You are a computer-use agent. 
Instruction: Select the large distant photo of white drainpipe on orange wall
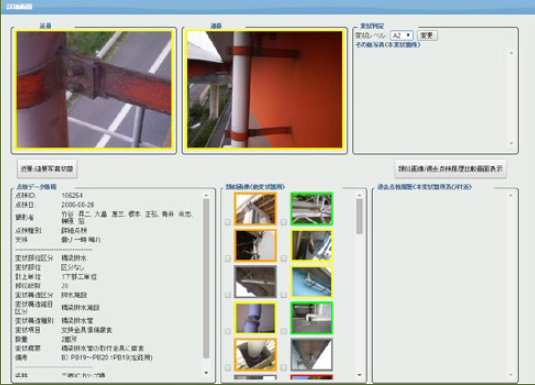click(x=265, y=89)
